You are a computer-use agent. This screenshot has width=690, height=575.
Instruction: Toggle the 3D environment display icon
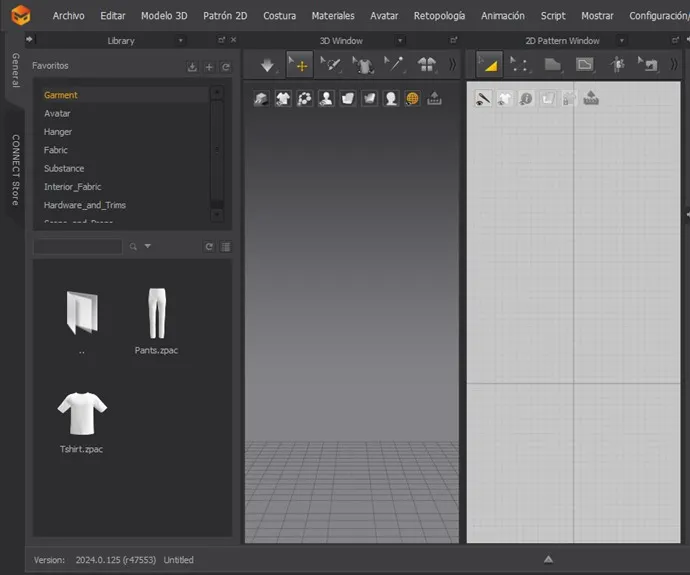(x=261, y=99)
